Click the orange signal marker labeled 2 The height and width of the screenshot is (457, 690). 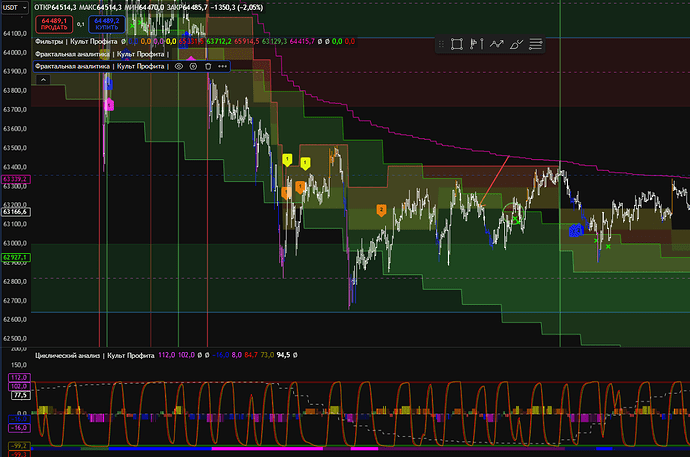pyautogui.click(x=381, y=209)
